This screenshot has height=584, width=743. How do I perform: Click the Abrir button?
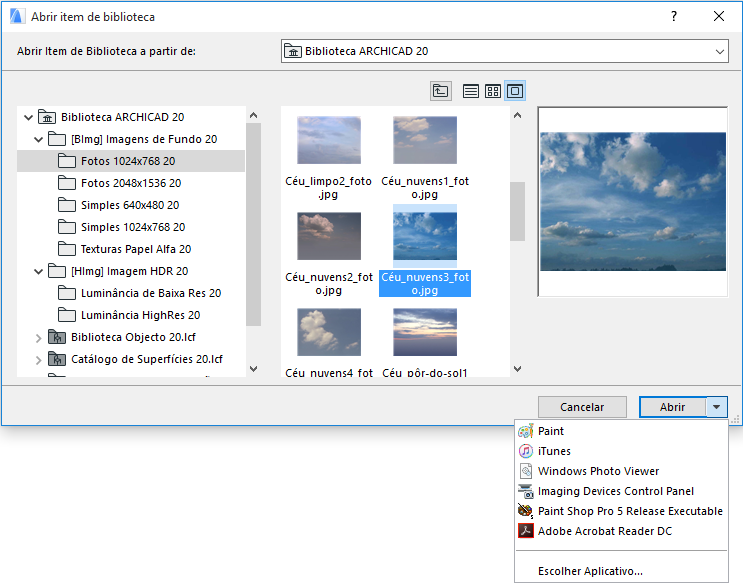[x=672, y=407]
